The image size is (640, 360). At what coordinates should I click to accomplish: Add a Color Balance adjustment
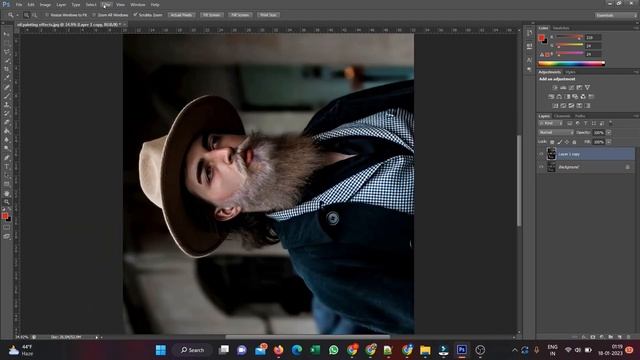coord(559,97)
